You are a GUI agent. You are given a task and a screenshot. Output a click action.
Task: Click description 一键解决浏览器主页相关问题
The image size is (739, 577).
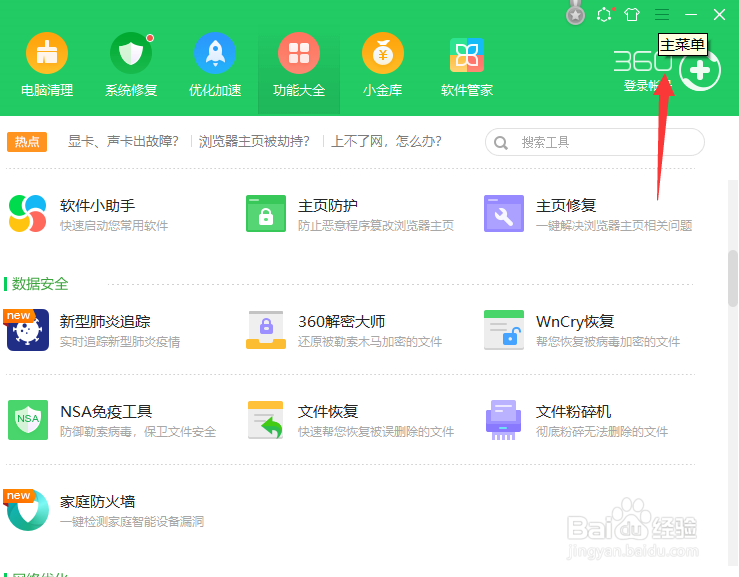tap(614, 226)
